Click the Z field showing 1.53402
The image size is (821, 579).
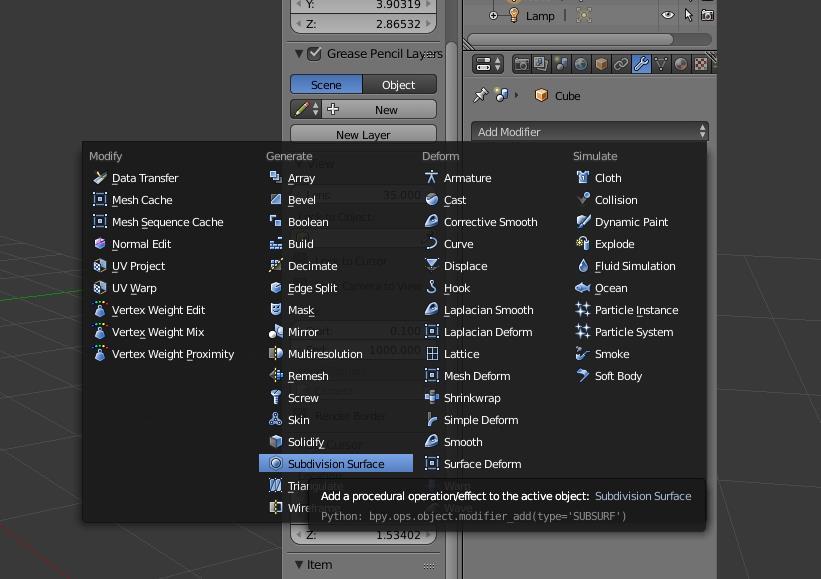coord(363,536)
